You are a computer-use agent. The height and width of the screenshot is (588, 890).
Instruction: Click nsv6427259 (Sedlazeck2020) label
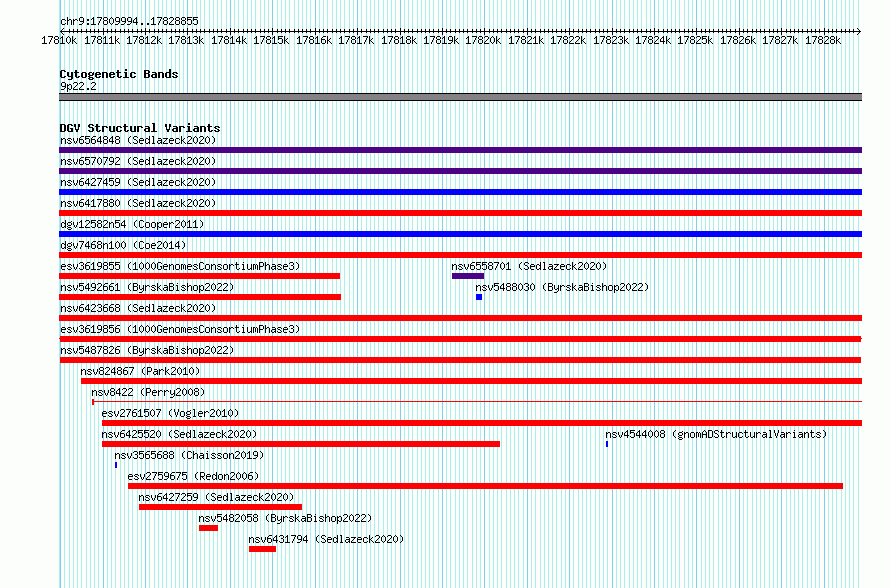click(216, 497)
